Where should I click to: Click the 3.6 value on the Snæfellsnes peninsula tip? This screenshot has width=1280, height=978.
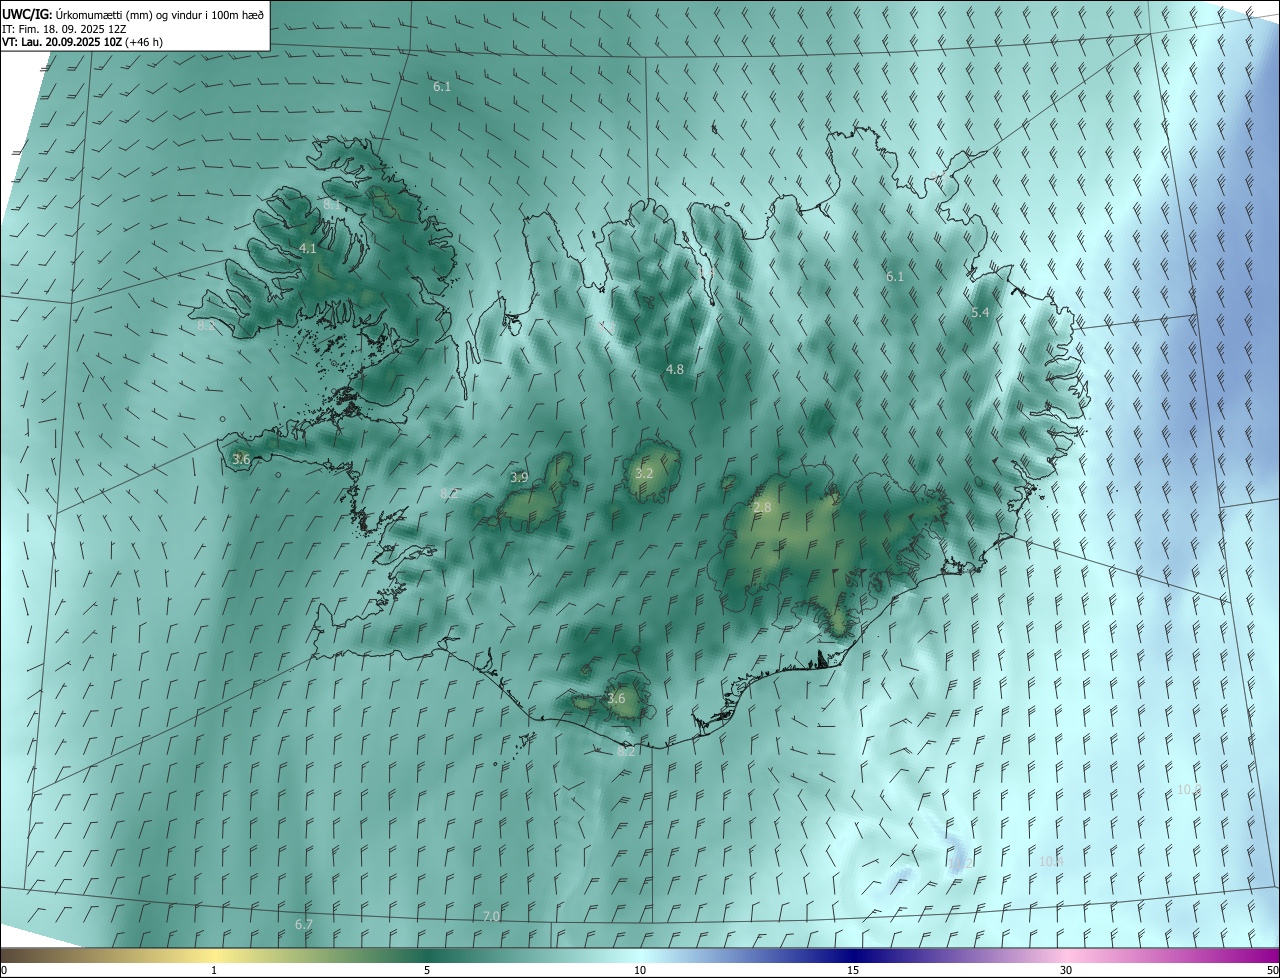pos(241,459)
